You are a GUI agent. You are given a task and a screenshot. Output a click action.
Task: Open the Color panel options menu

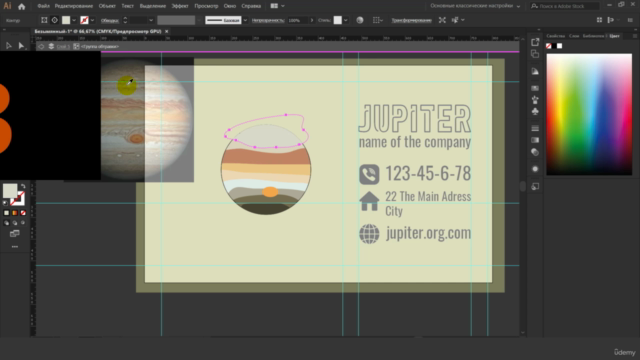click(x=635, y=36)
